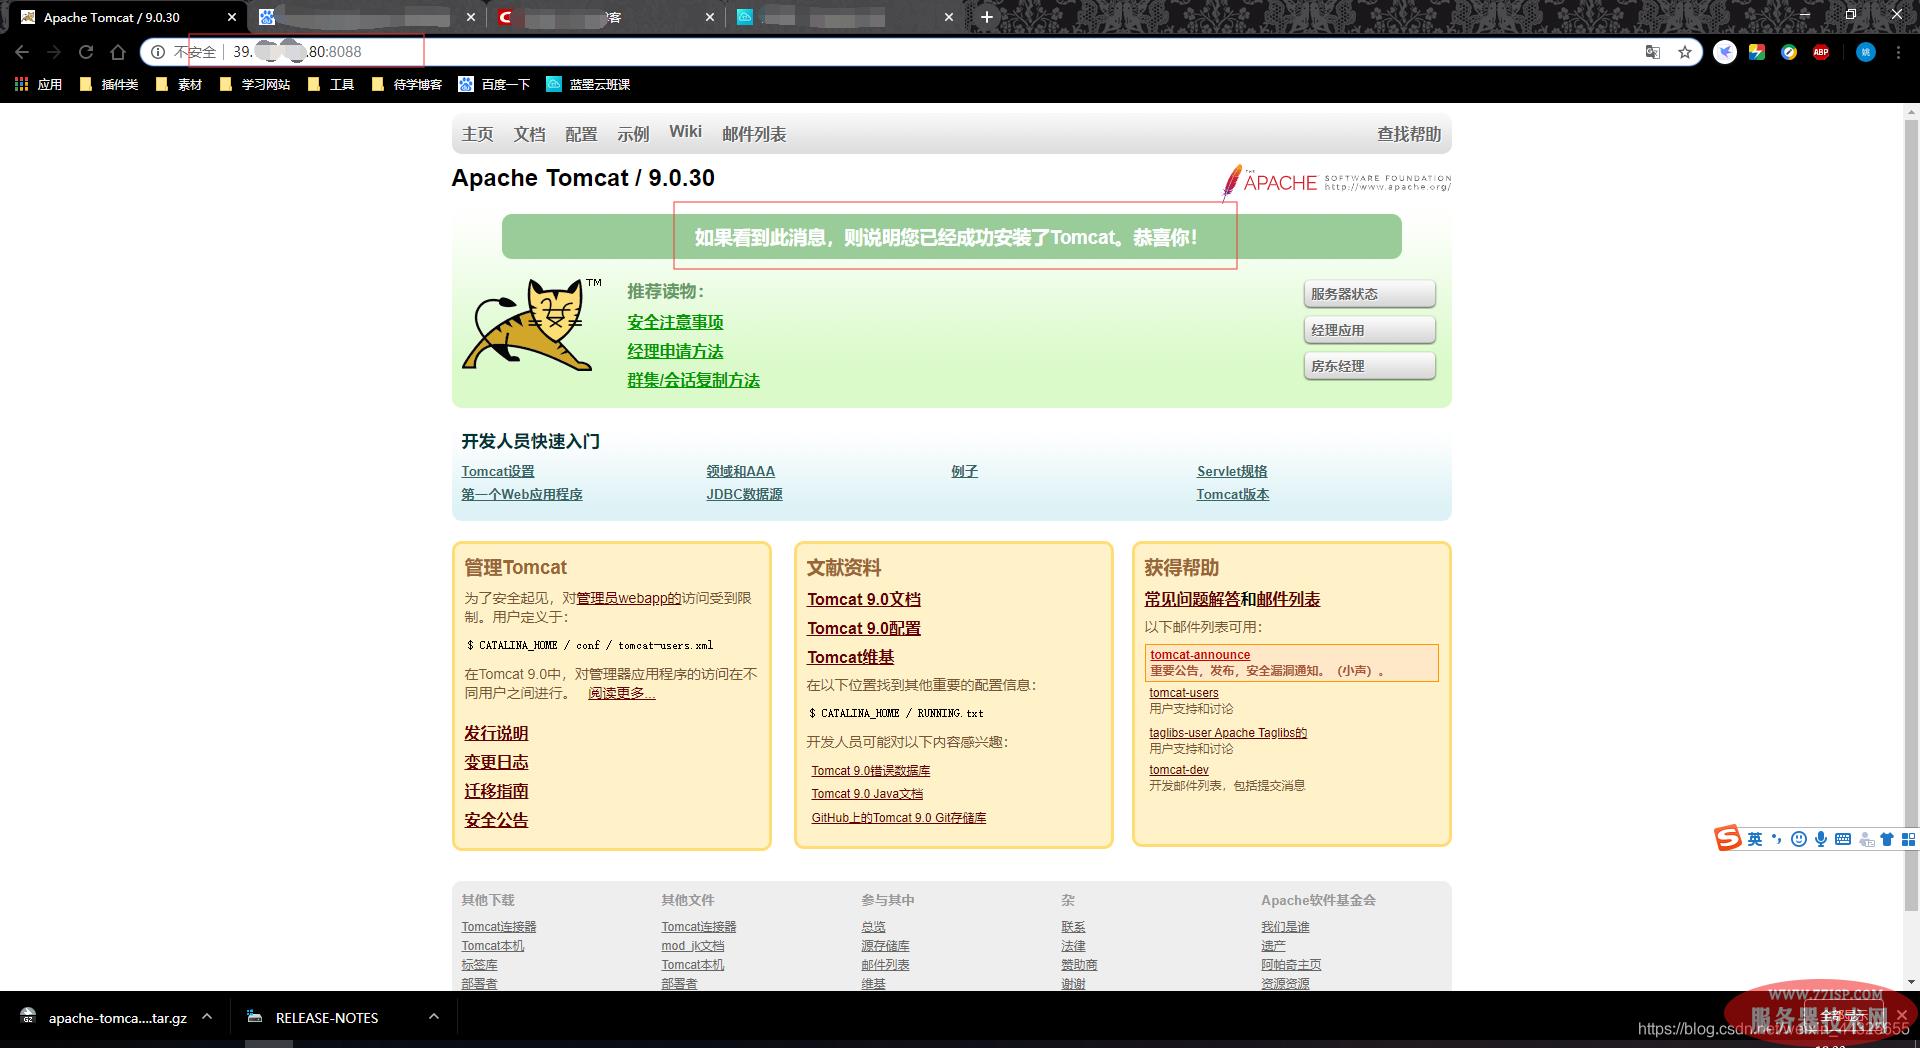The image size is (1920, 1048).
Task: Open the 蓝墨云班课 bookmark
Action: tap(588, 84)
